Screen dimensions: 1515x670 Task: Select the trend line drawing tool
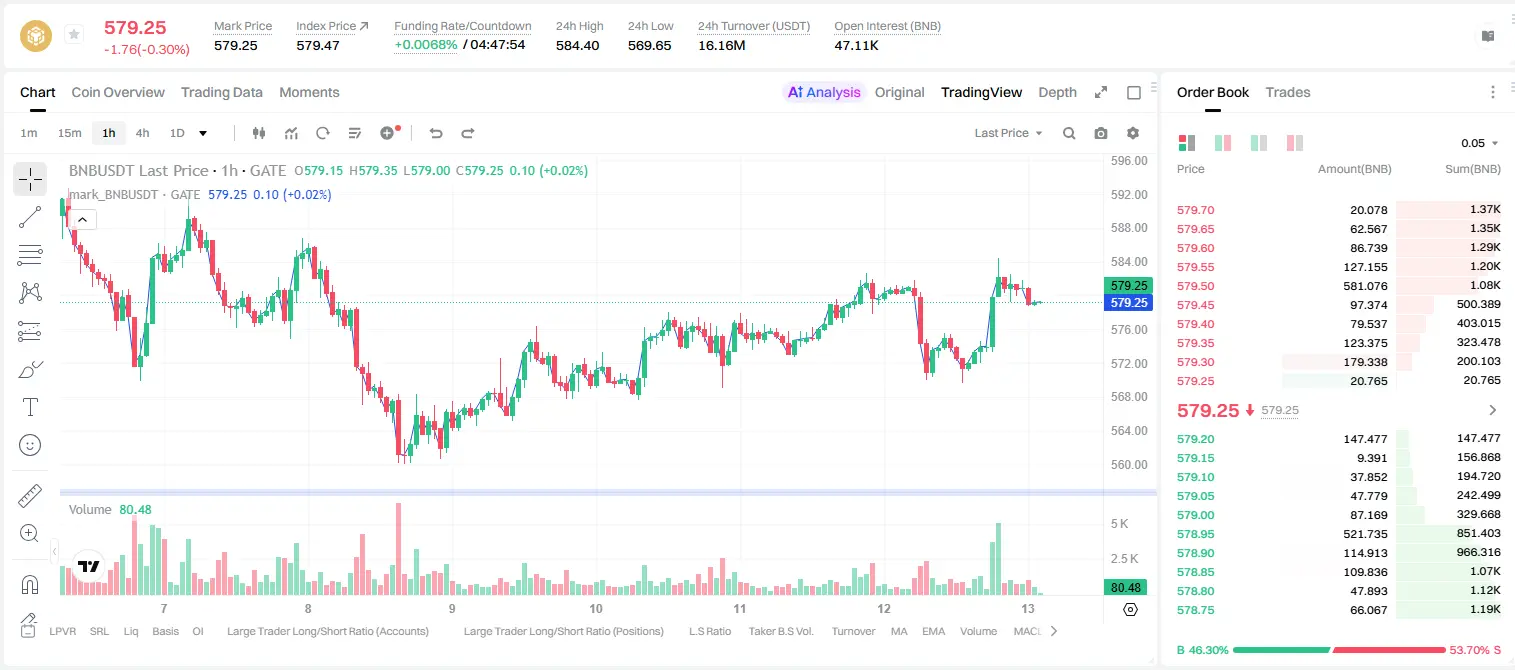point(30,217)
